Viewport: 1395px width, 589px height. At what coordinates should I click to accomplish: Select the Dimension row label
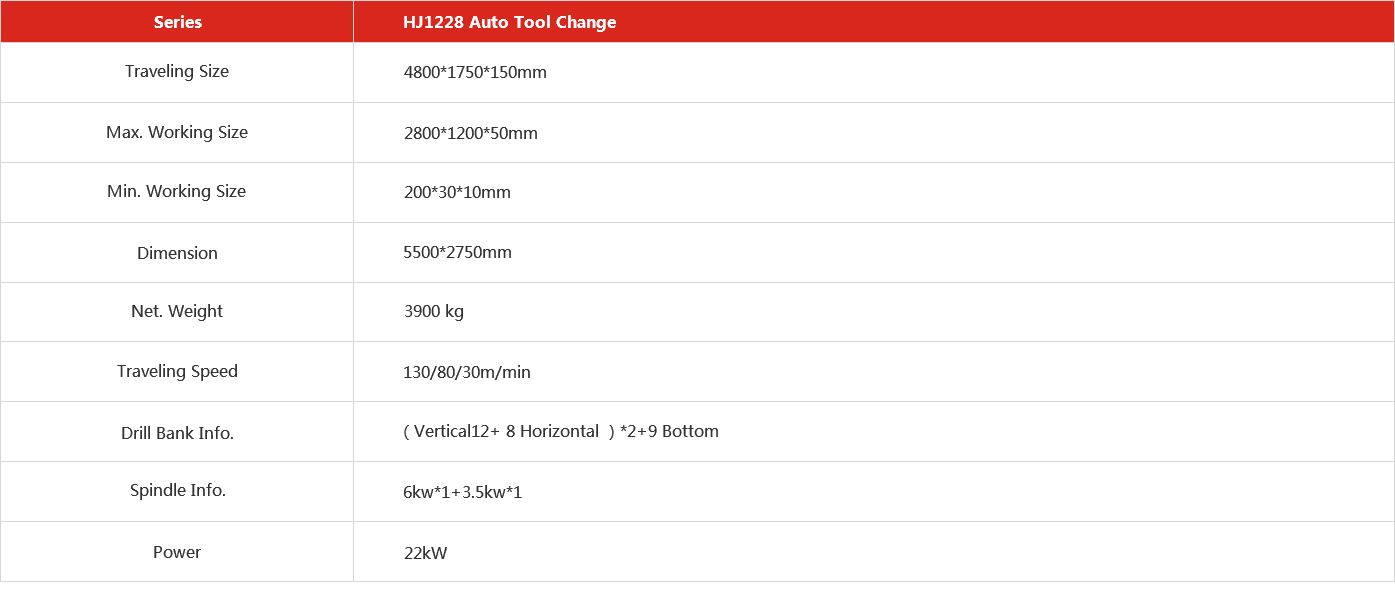(x=177, y=253)
